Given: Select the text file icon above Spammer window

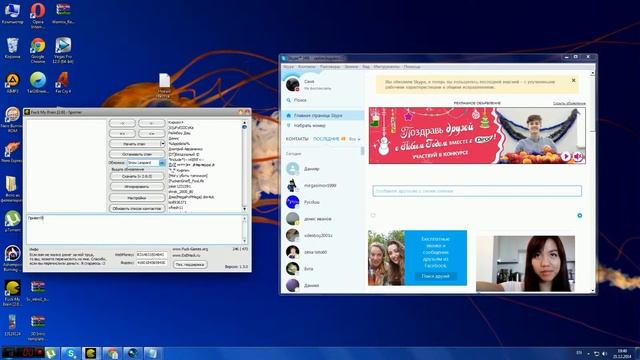Looking at the screenshot, I should (164, 85).
